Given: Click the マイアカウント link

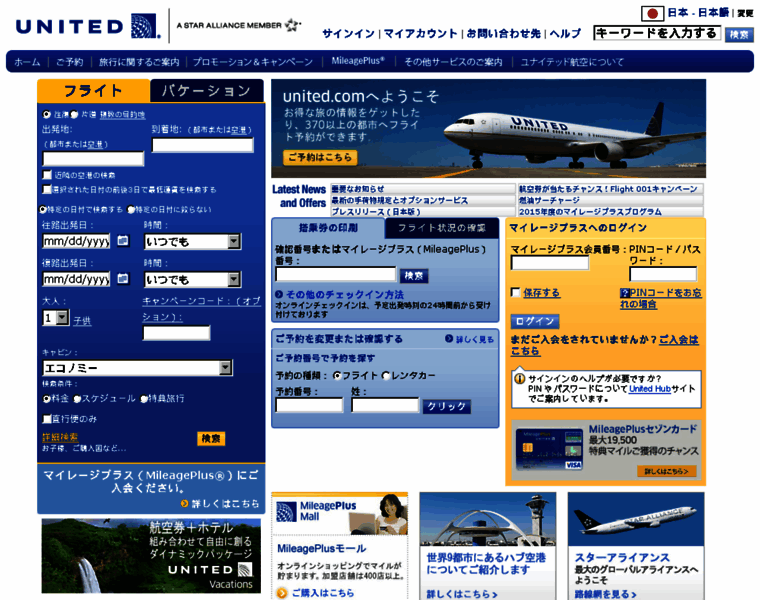Looking at the screenshot, I should (x=421, y=33).
